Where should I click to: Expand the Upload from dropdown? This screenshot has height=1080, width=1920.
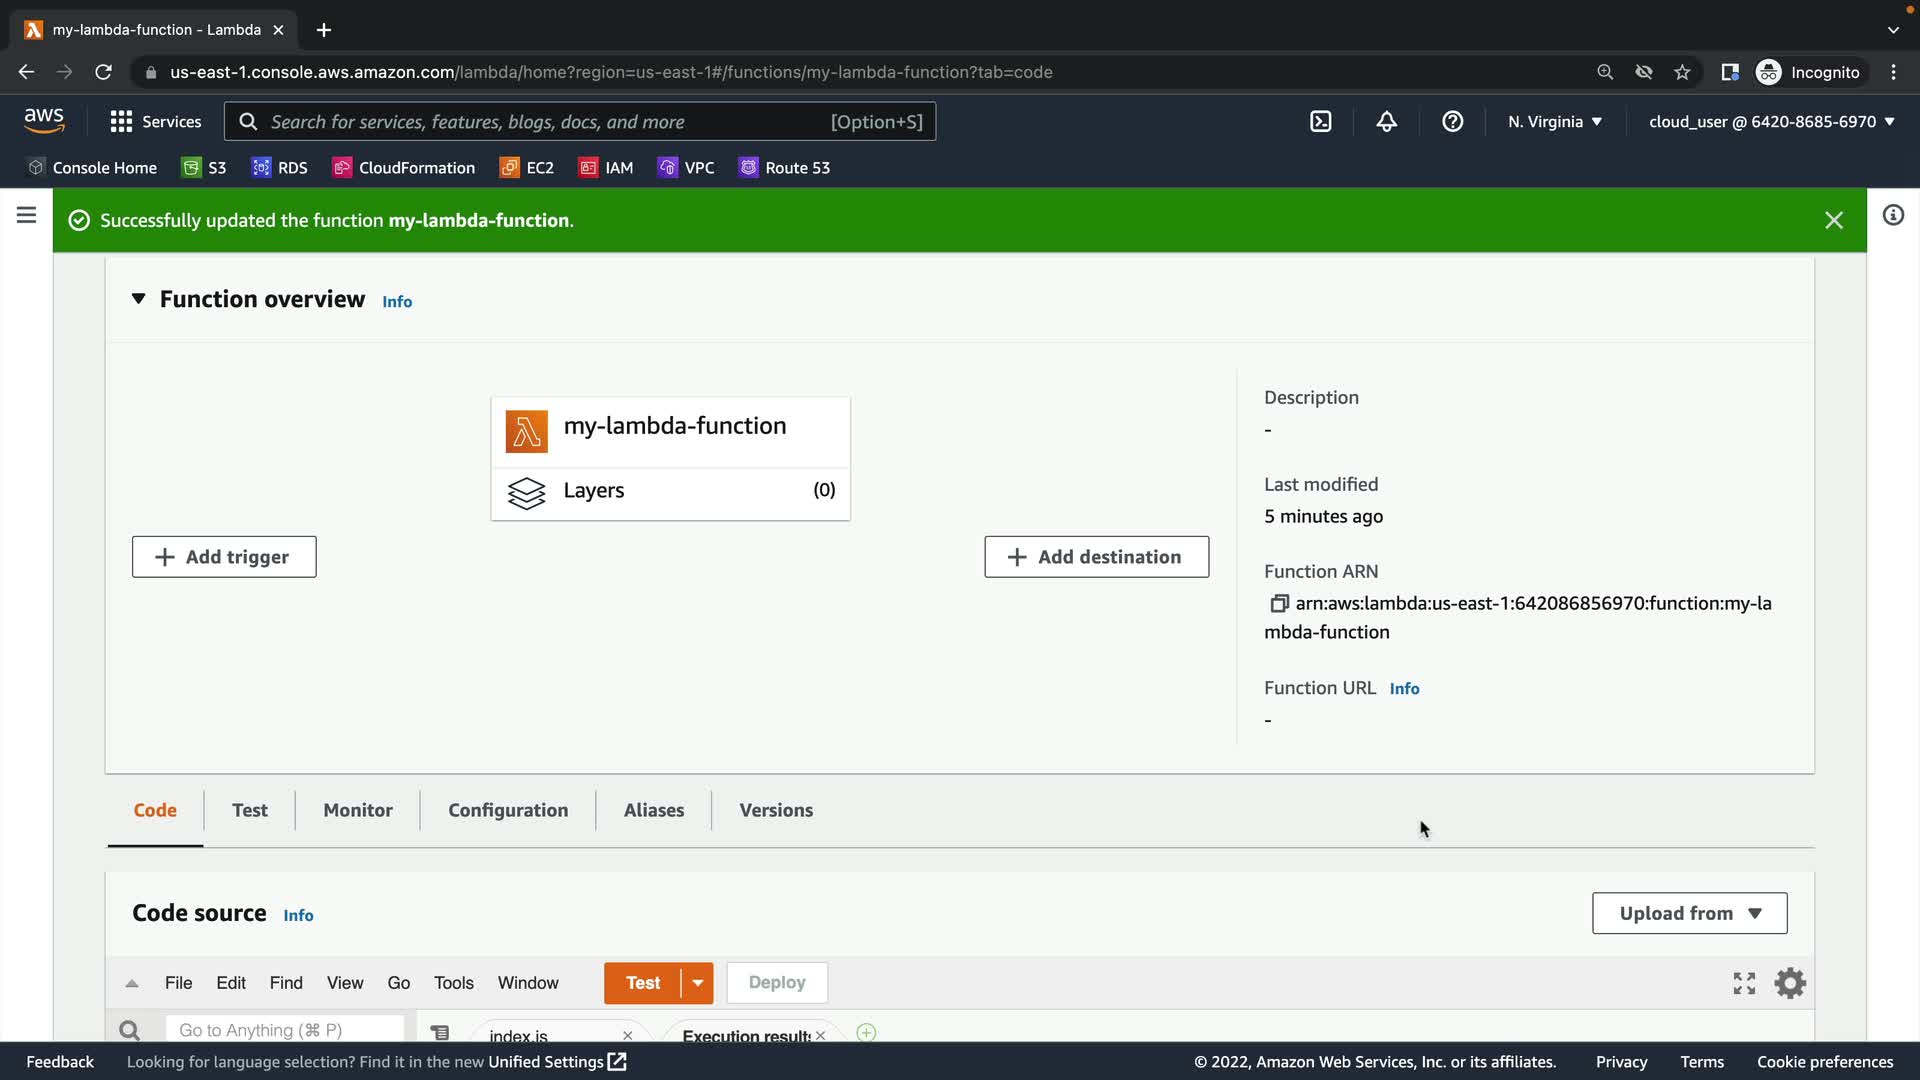(1689, 913)
